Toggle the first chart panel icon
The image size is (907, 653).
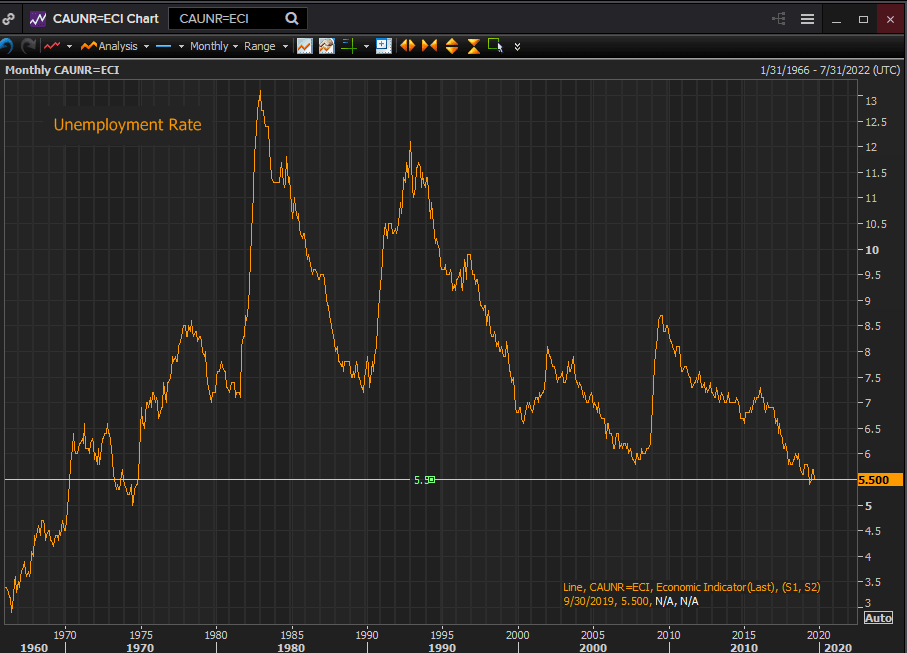point(304,46)
